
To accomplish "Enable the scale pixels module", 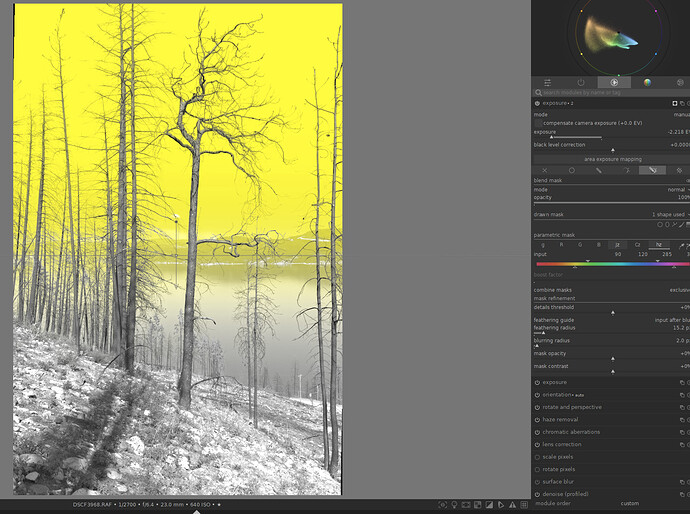I will click(537, 457).
